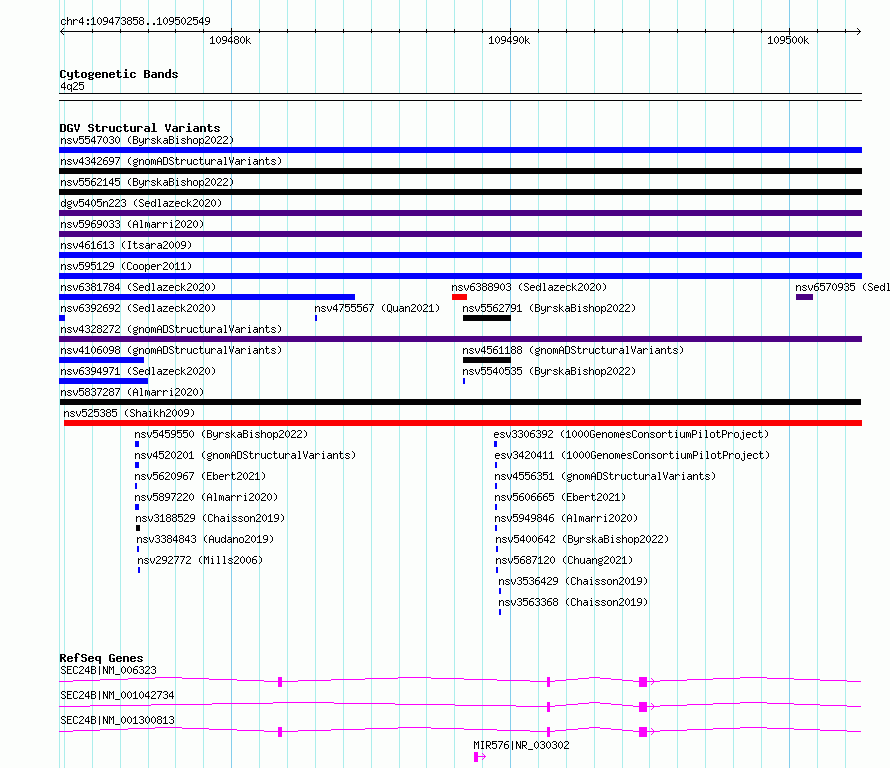890x768 pixels.
Task: Select SEC24B|NM_001300813 transcript label
Action: (117, 720)
